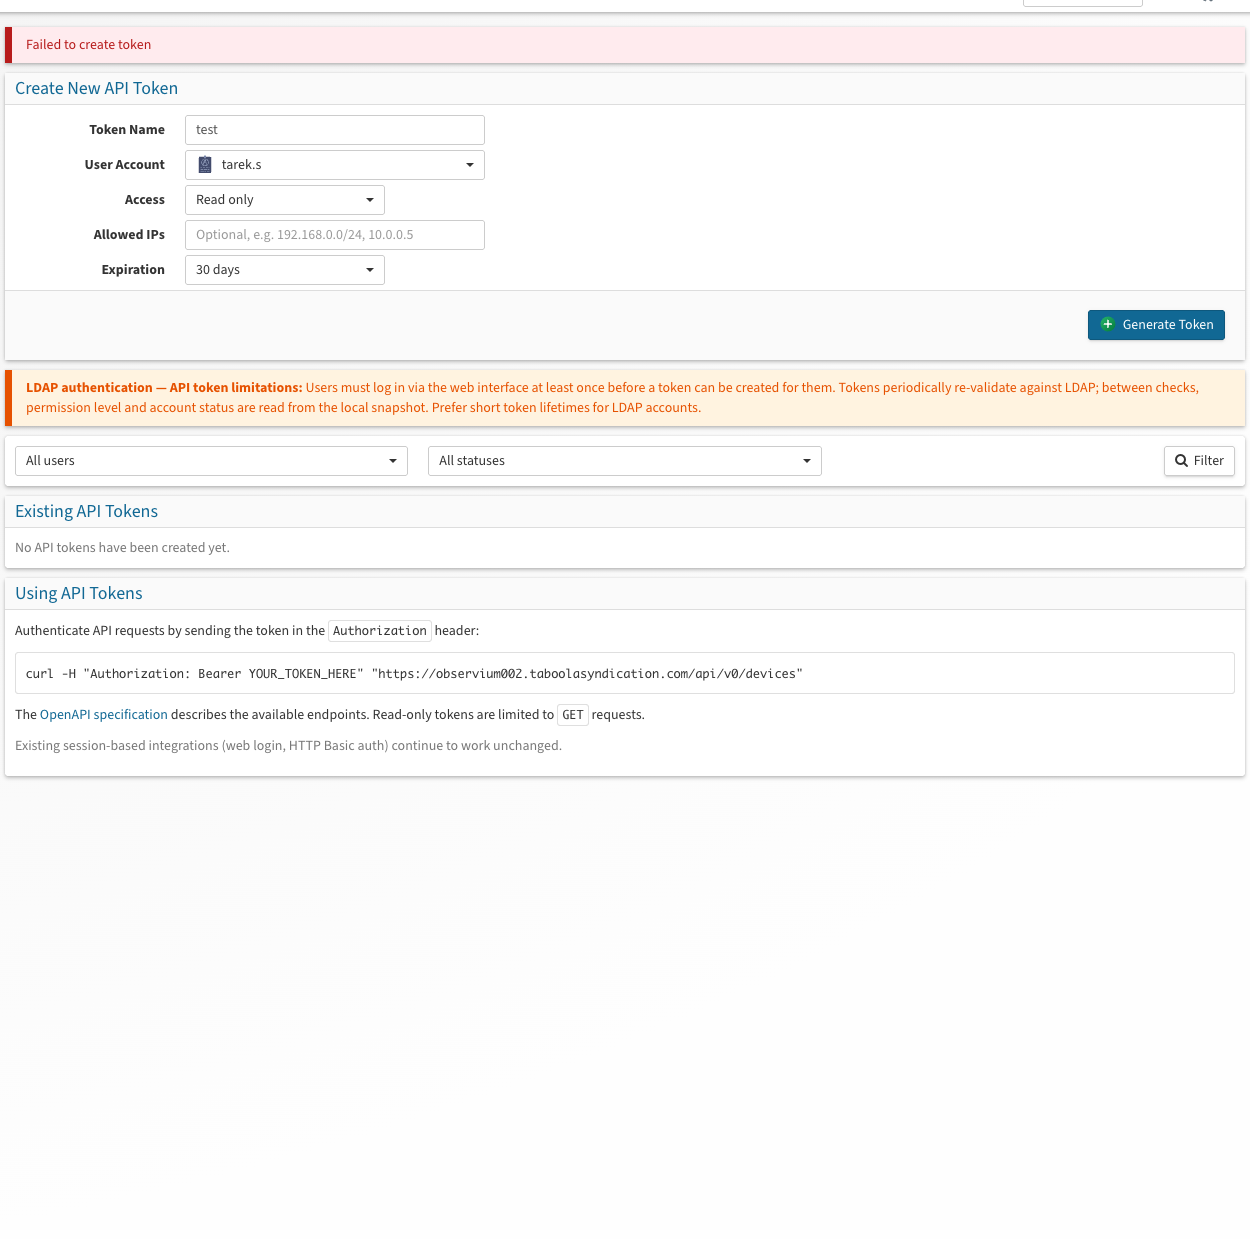This screenshot has height=1239, width=1250.
Task: Open the Access dropdown set to Read only
Action: coord(284,200)
